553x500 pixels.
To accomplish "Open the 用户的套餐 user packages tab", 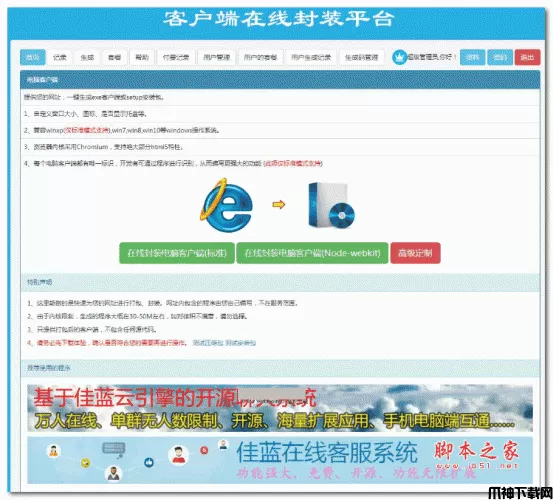I will pyautogui.click(x=260, y=57).
